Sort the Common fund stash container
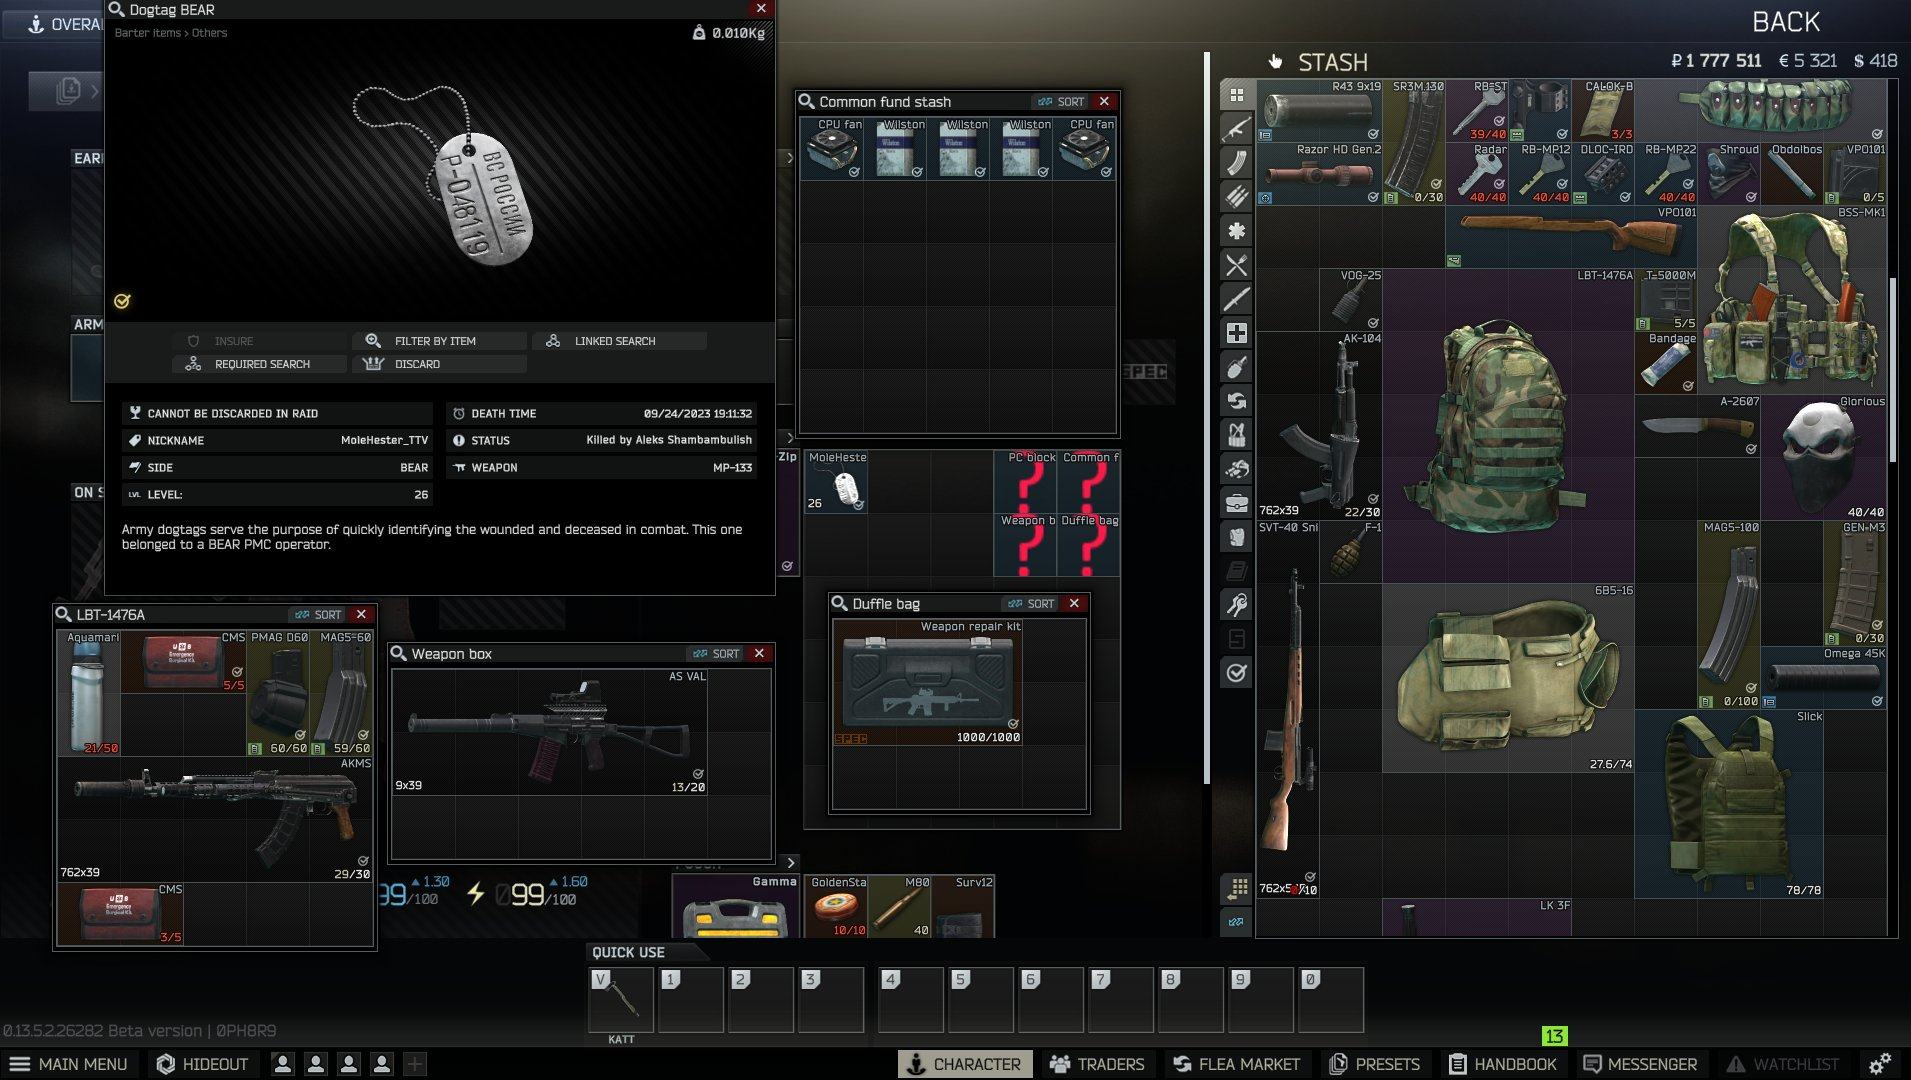 1061,102
